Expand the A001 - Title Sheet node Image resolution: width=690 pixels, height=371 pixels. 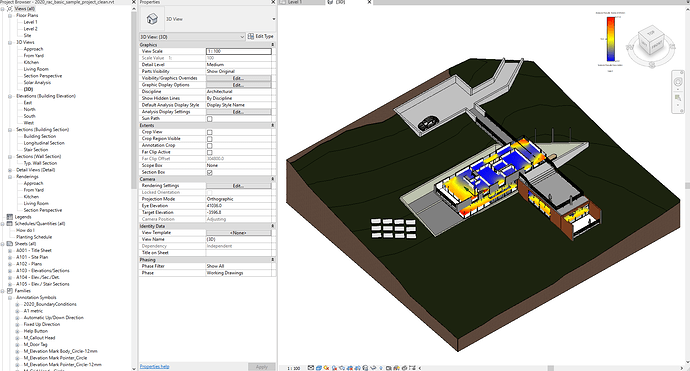(10, 250)
